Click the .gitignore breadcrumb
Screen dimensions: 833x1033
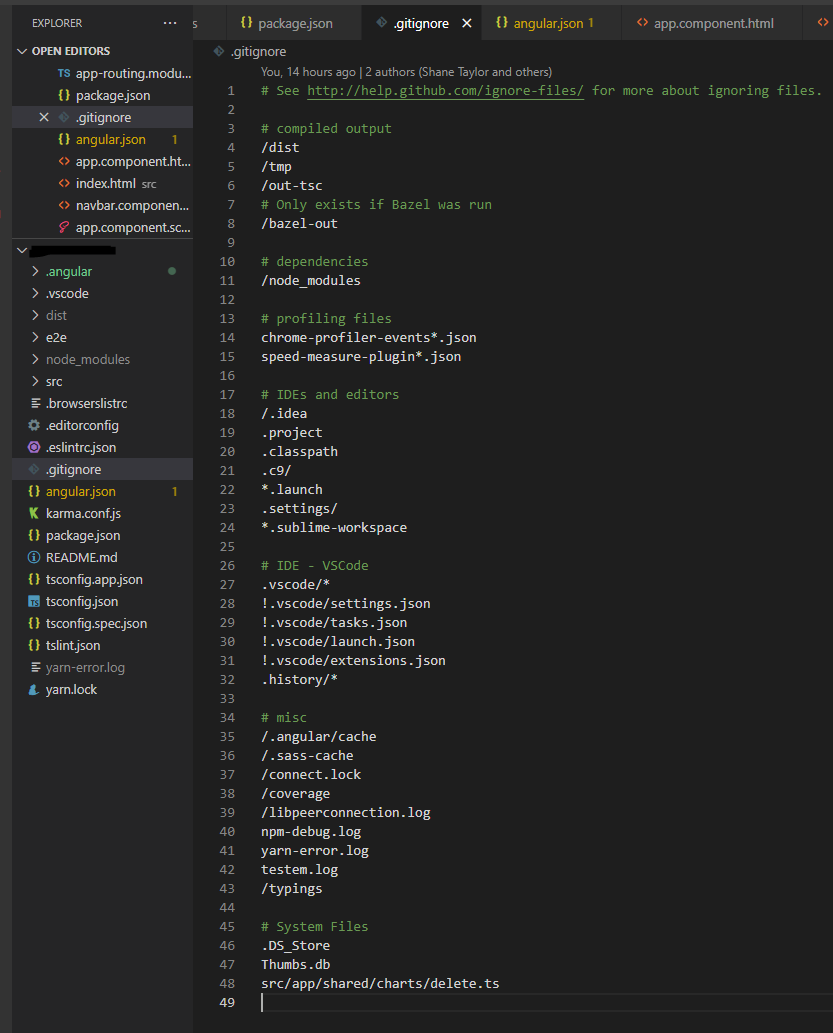258,52
